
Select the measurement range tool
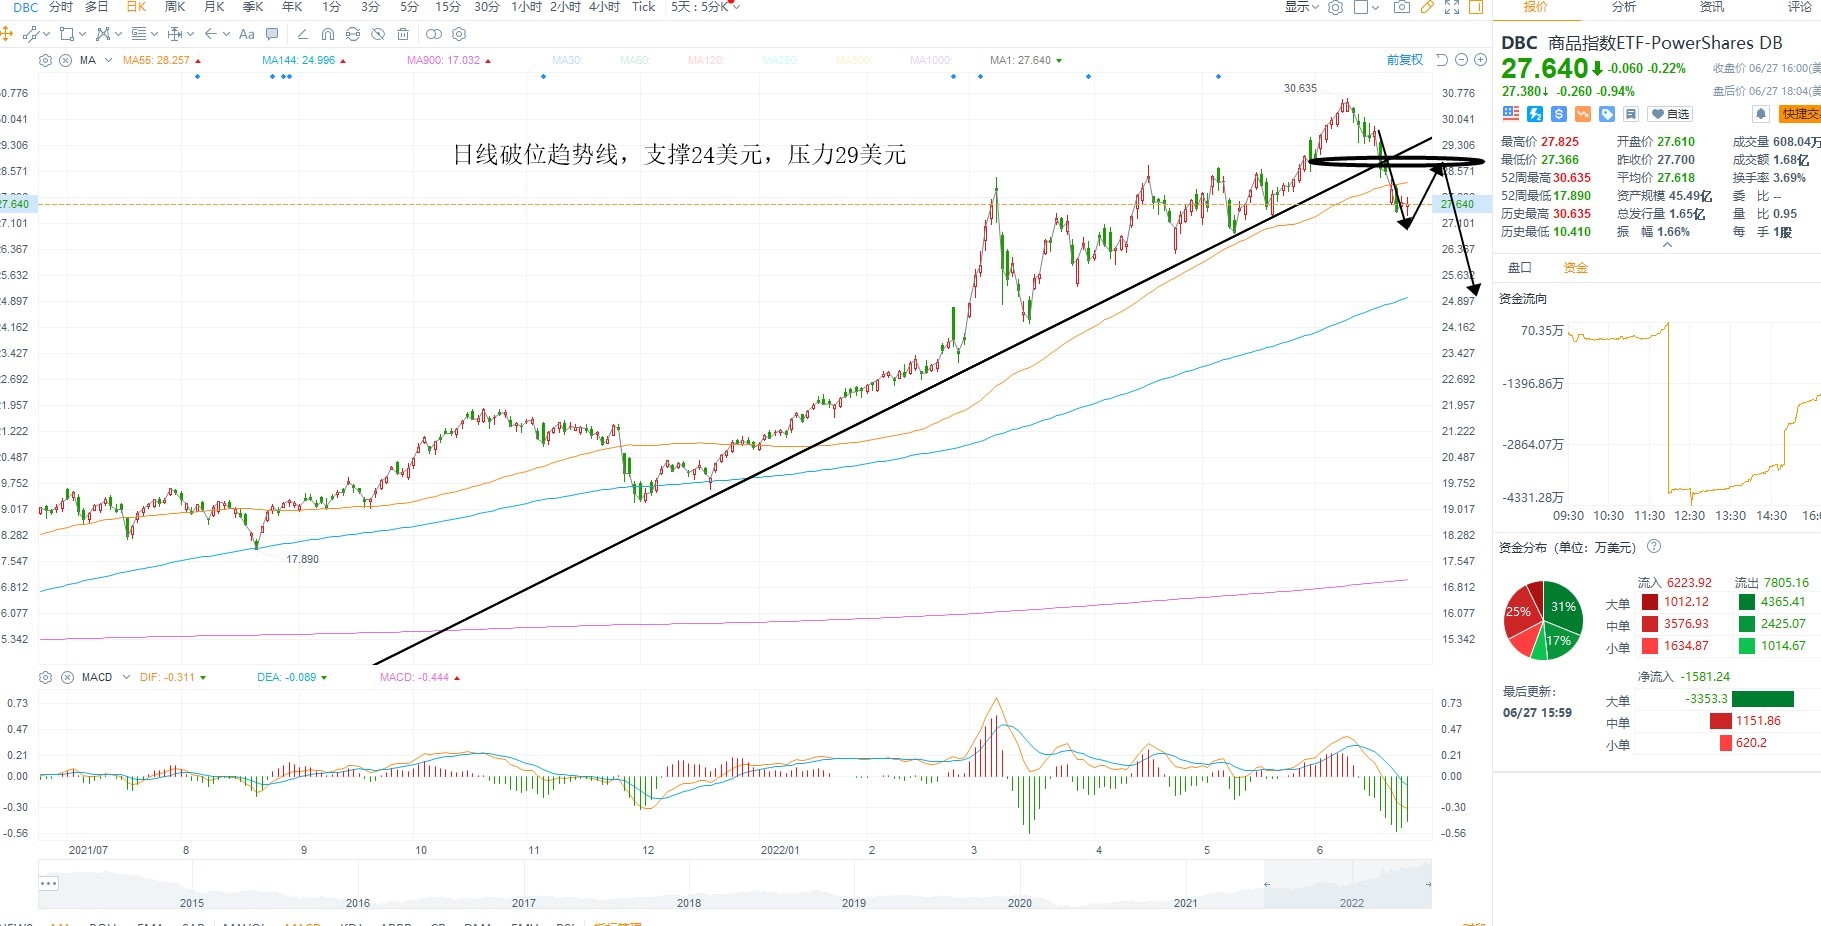(175, 34)
